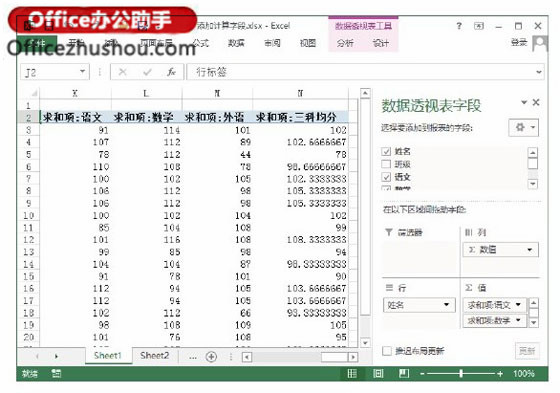This screenshot has height=393, width=560.
Task: Click the user account avatar icon
Action: pos(540,43)
